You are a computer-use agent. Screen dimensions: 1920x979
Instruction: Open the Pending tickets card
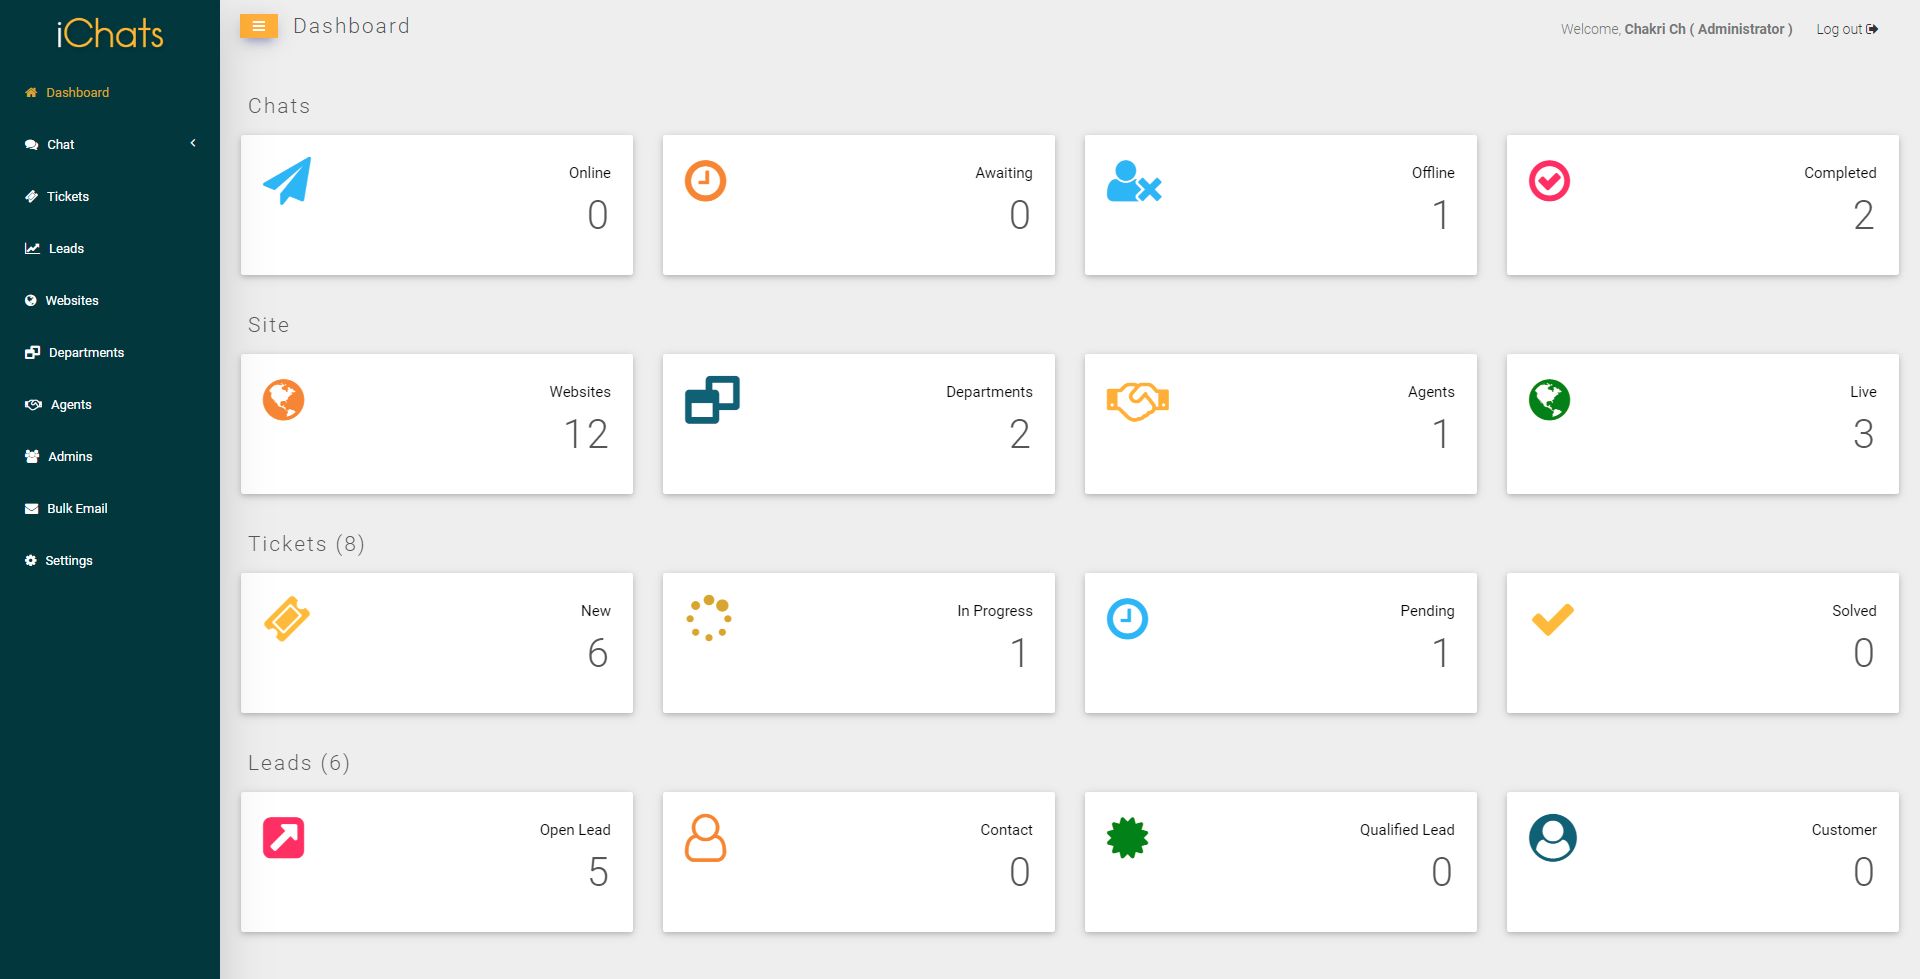(1280, 643)
